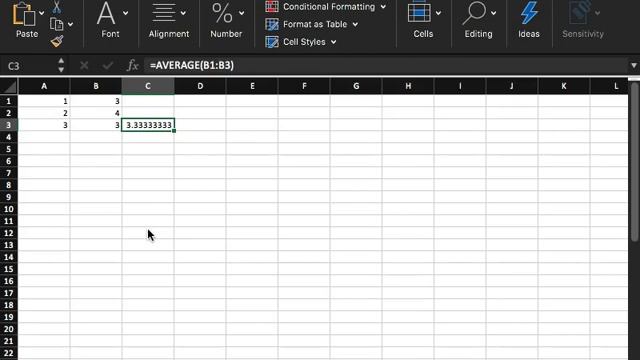The image size is (640, 360).
Task: Expand the Cells dropdown arrow
Action: [438, 13]
